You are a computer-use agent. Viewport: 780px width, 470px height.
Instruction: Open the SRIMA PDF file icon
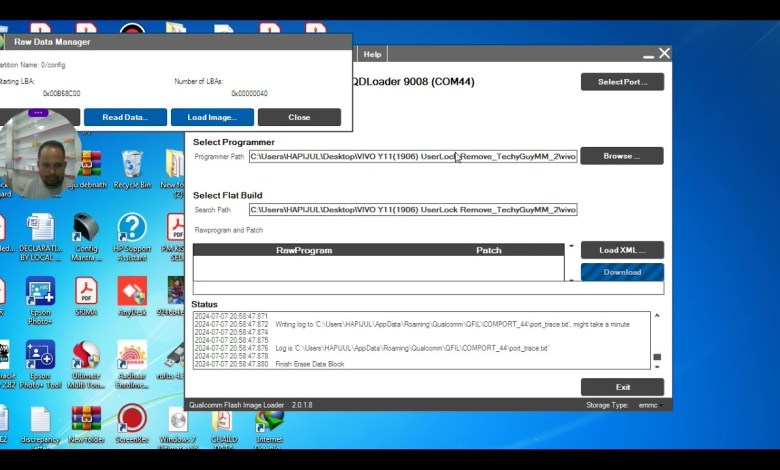pos(86,292)
